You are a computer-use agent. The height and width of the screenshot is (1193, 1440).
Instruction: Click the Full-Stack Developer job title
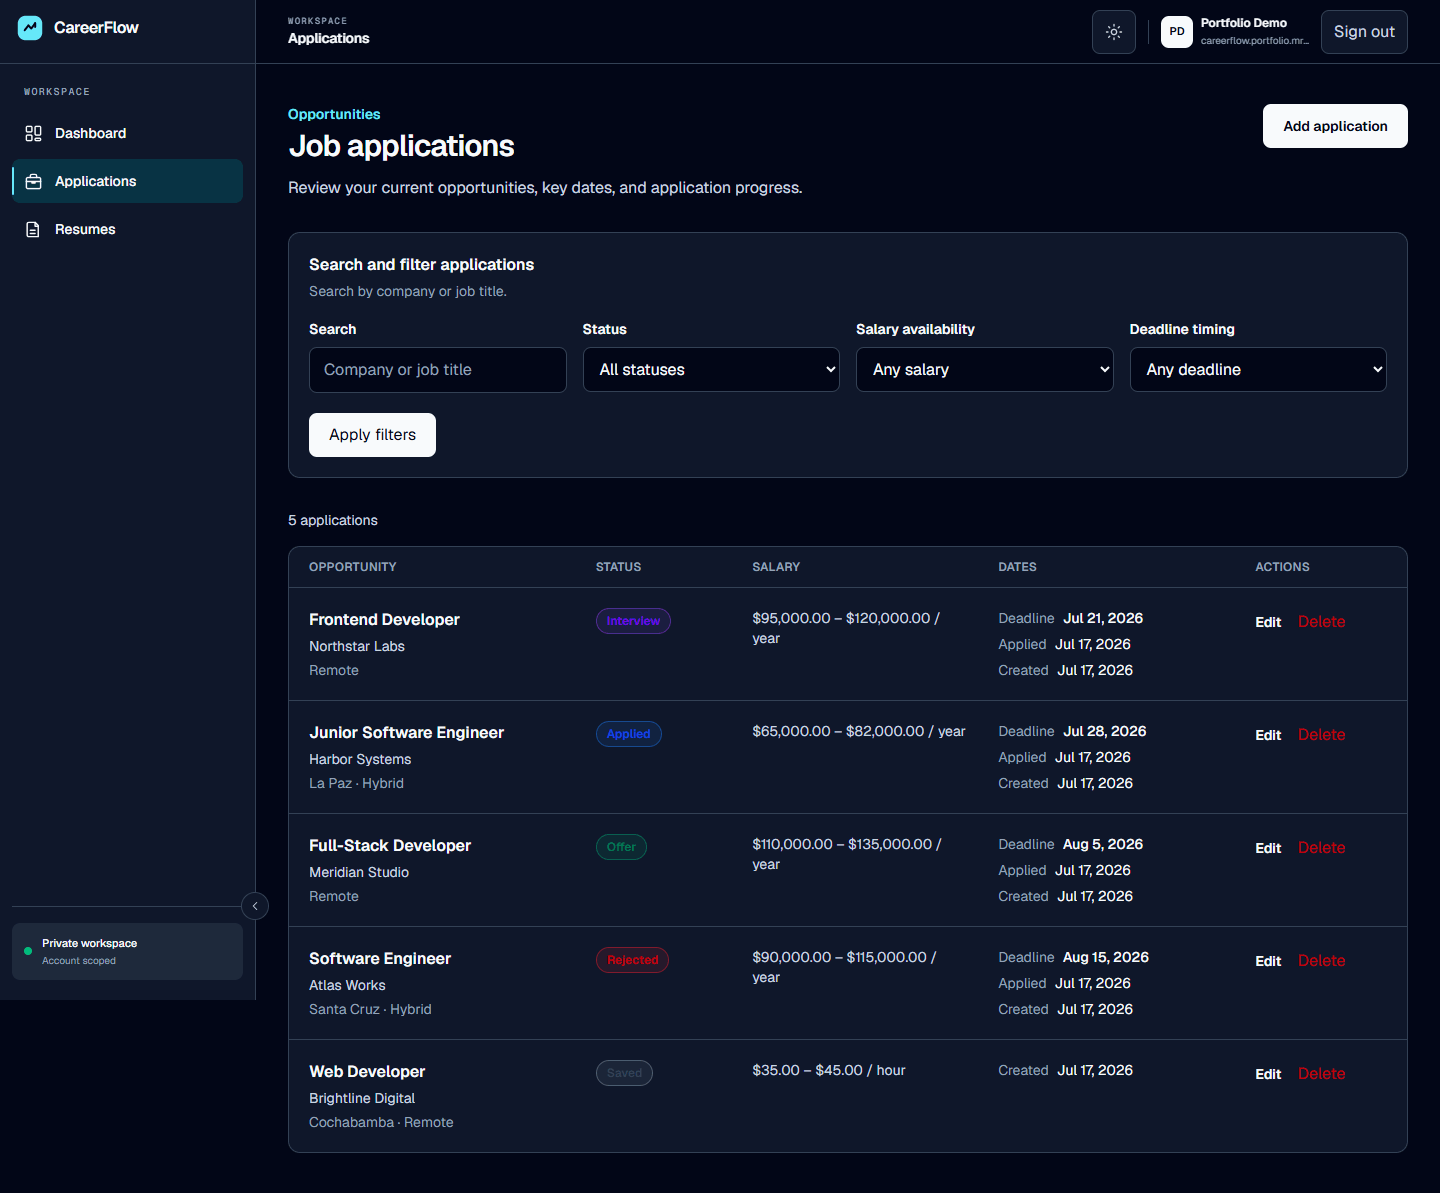[390, 846]
